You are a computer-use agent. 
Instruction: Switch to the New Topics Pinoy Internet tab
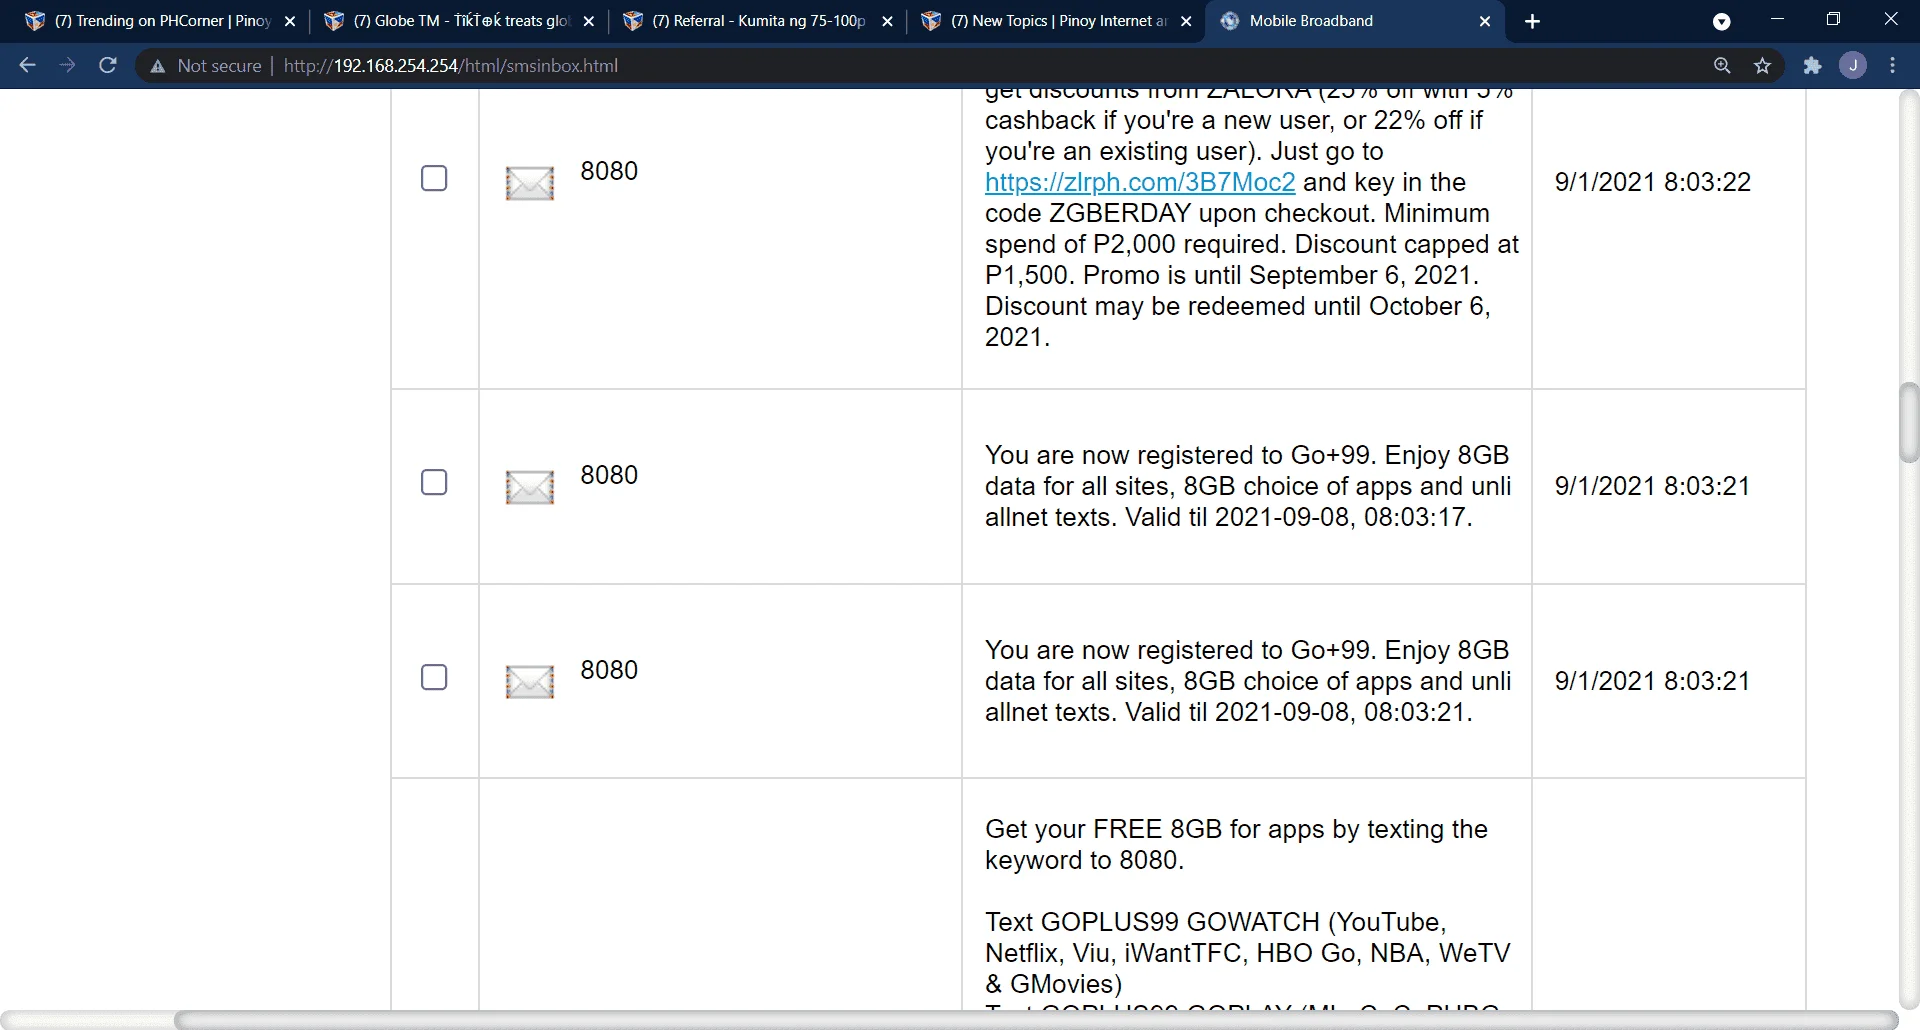(x=1057, y=21)
